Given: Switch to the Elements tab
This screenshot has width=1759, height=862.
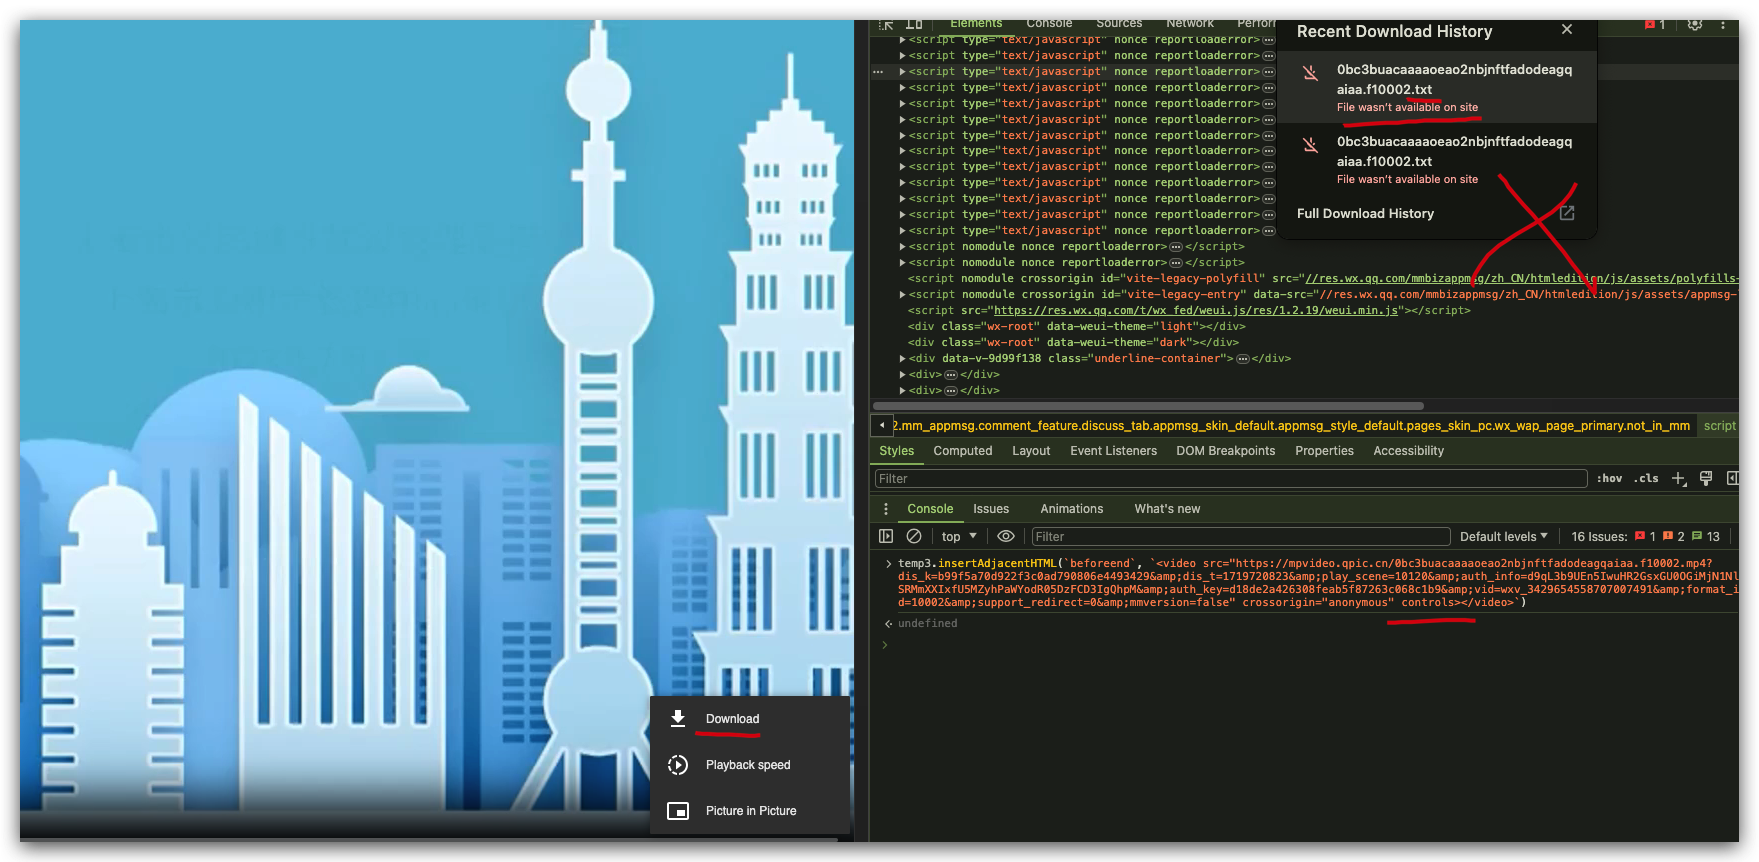Looking at the screenshot, I should [976, 24].
